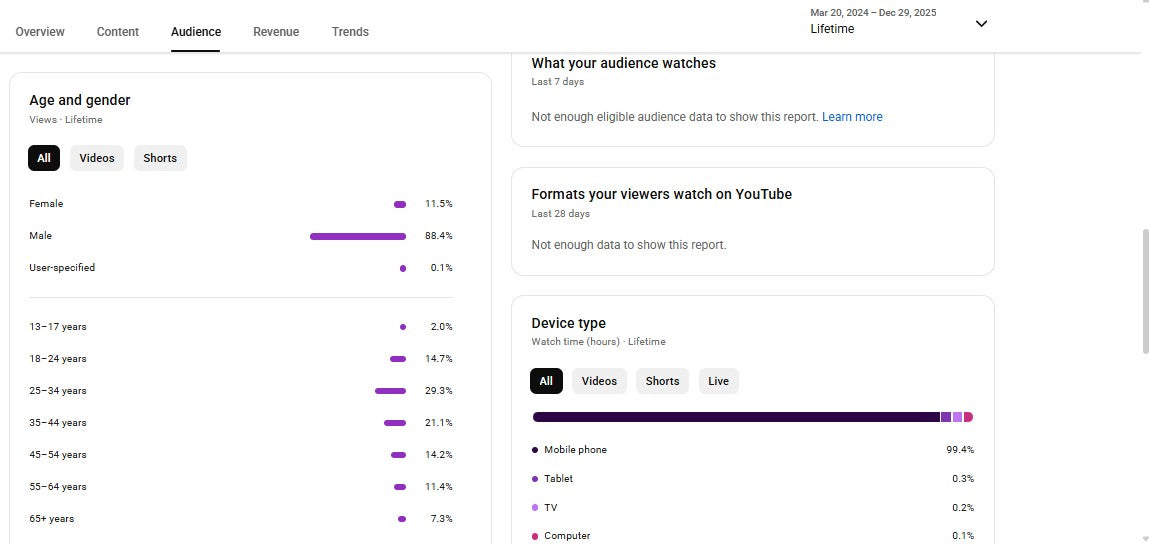Filter Age and gender by Shorts
Viewport: 1150px width, 544px height.
(160, 158)
